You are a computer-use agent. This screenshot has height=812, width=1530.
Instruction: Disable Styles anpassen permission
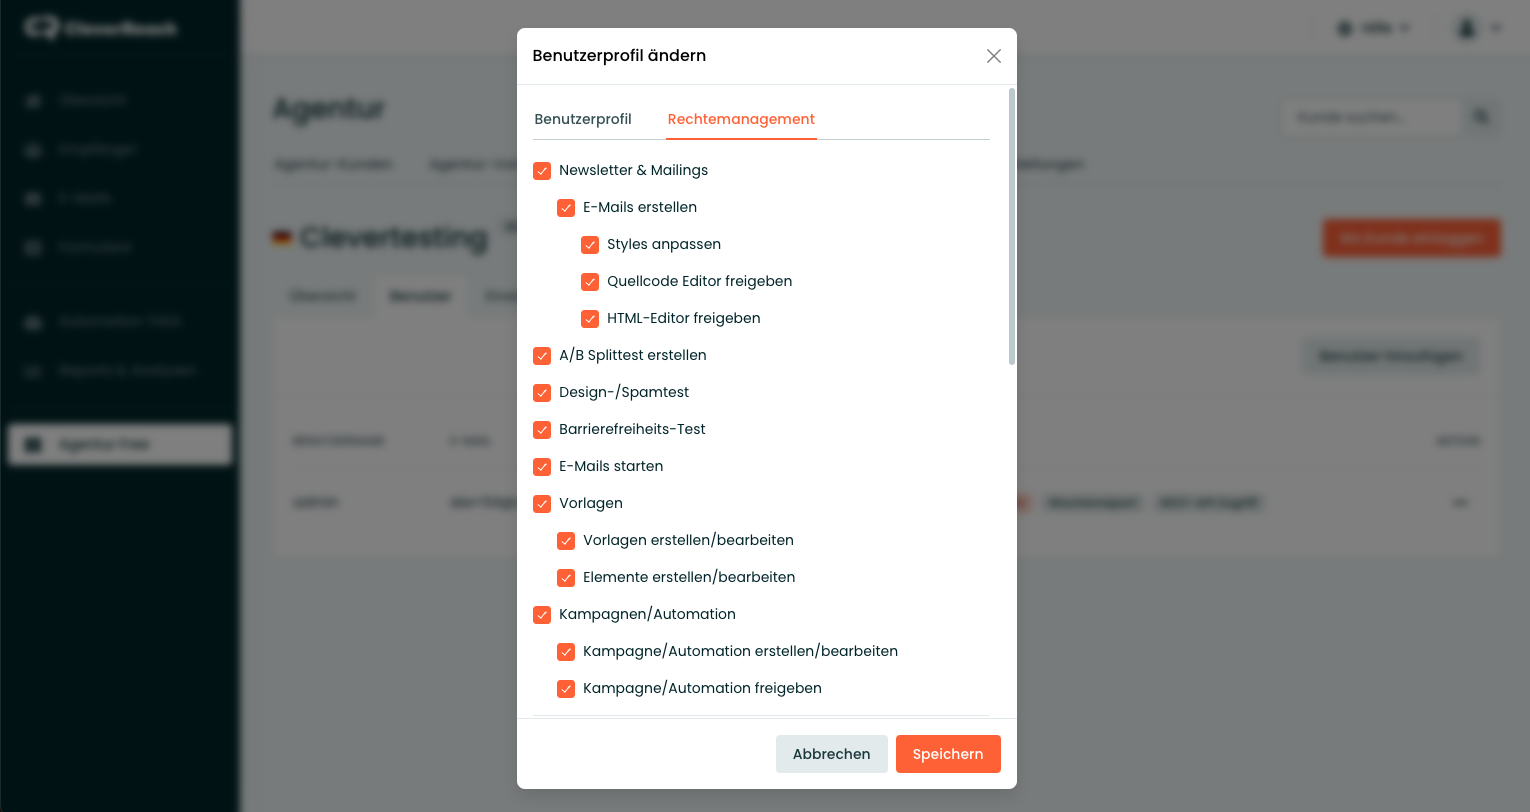(x=590, y=245)
